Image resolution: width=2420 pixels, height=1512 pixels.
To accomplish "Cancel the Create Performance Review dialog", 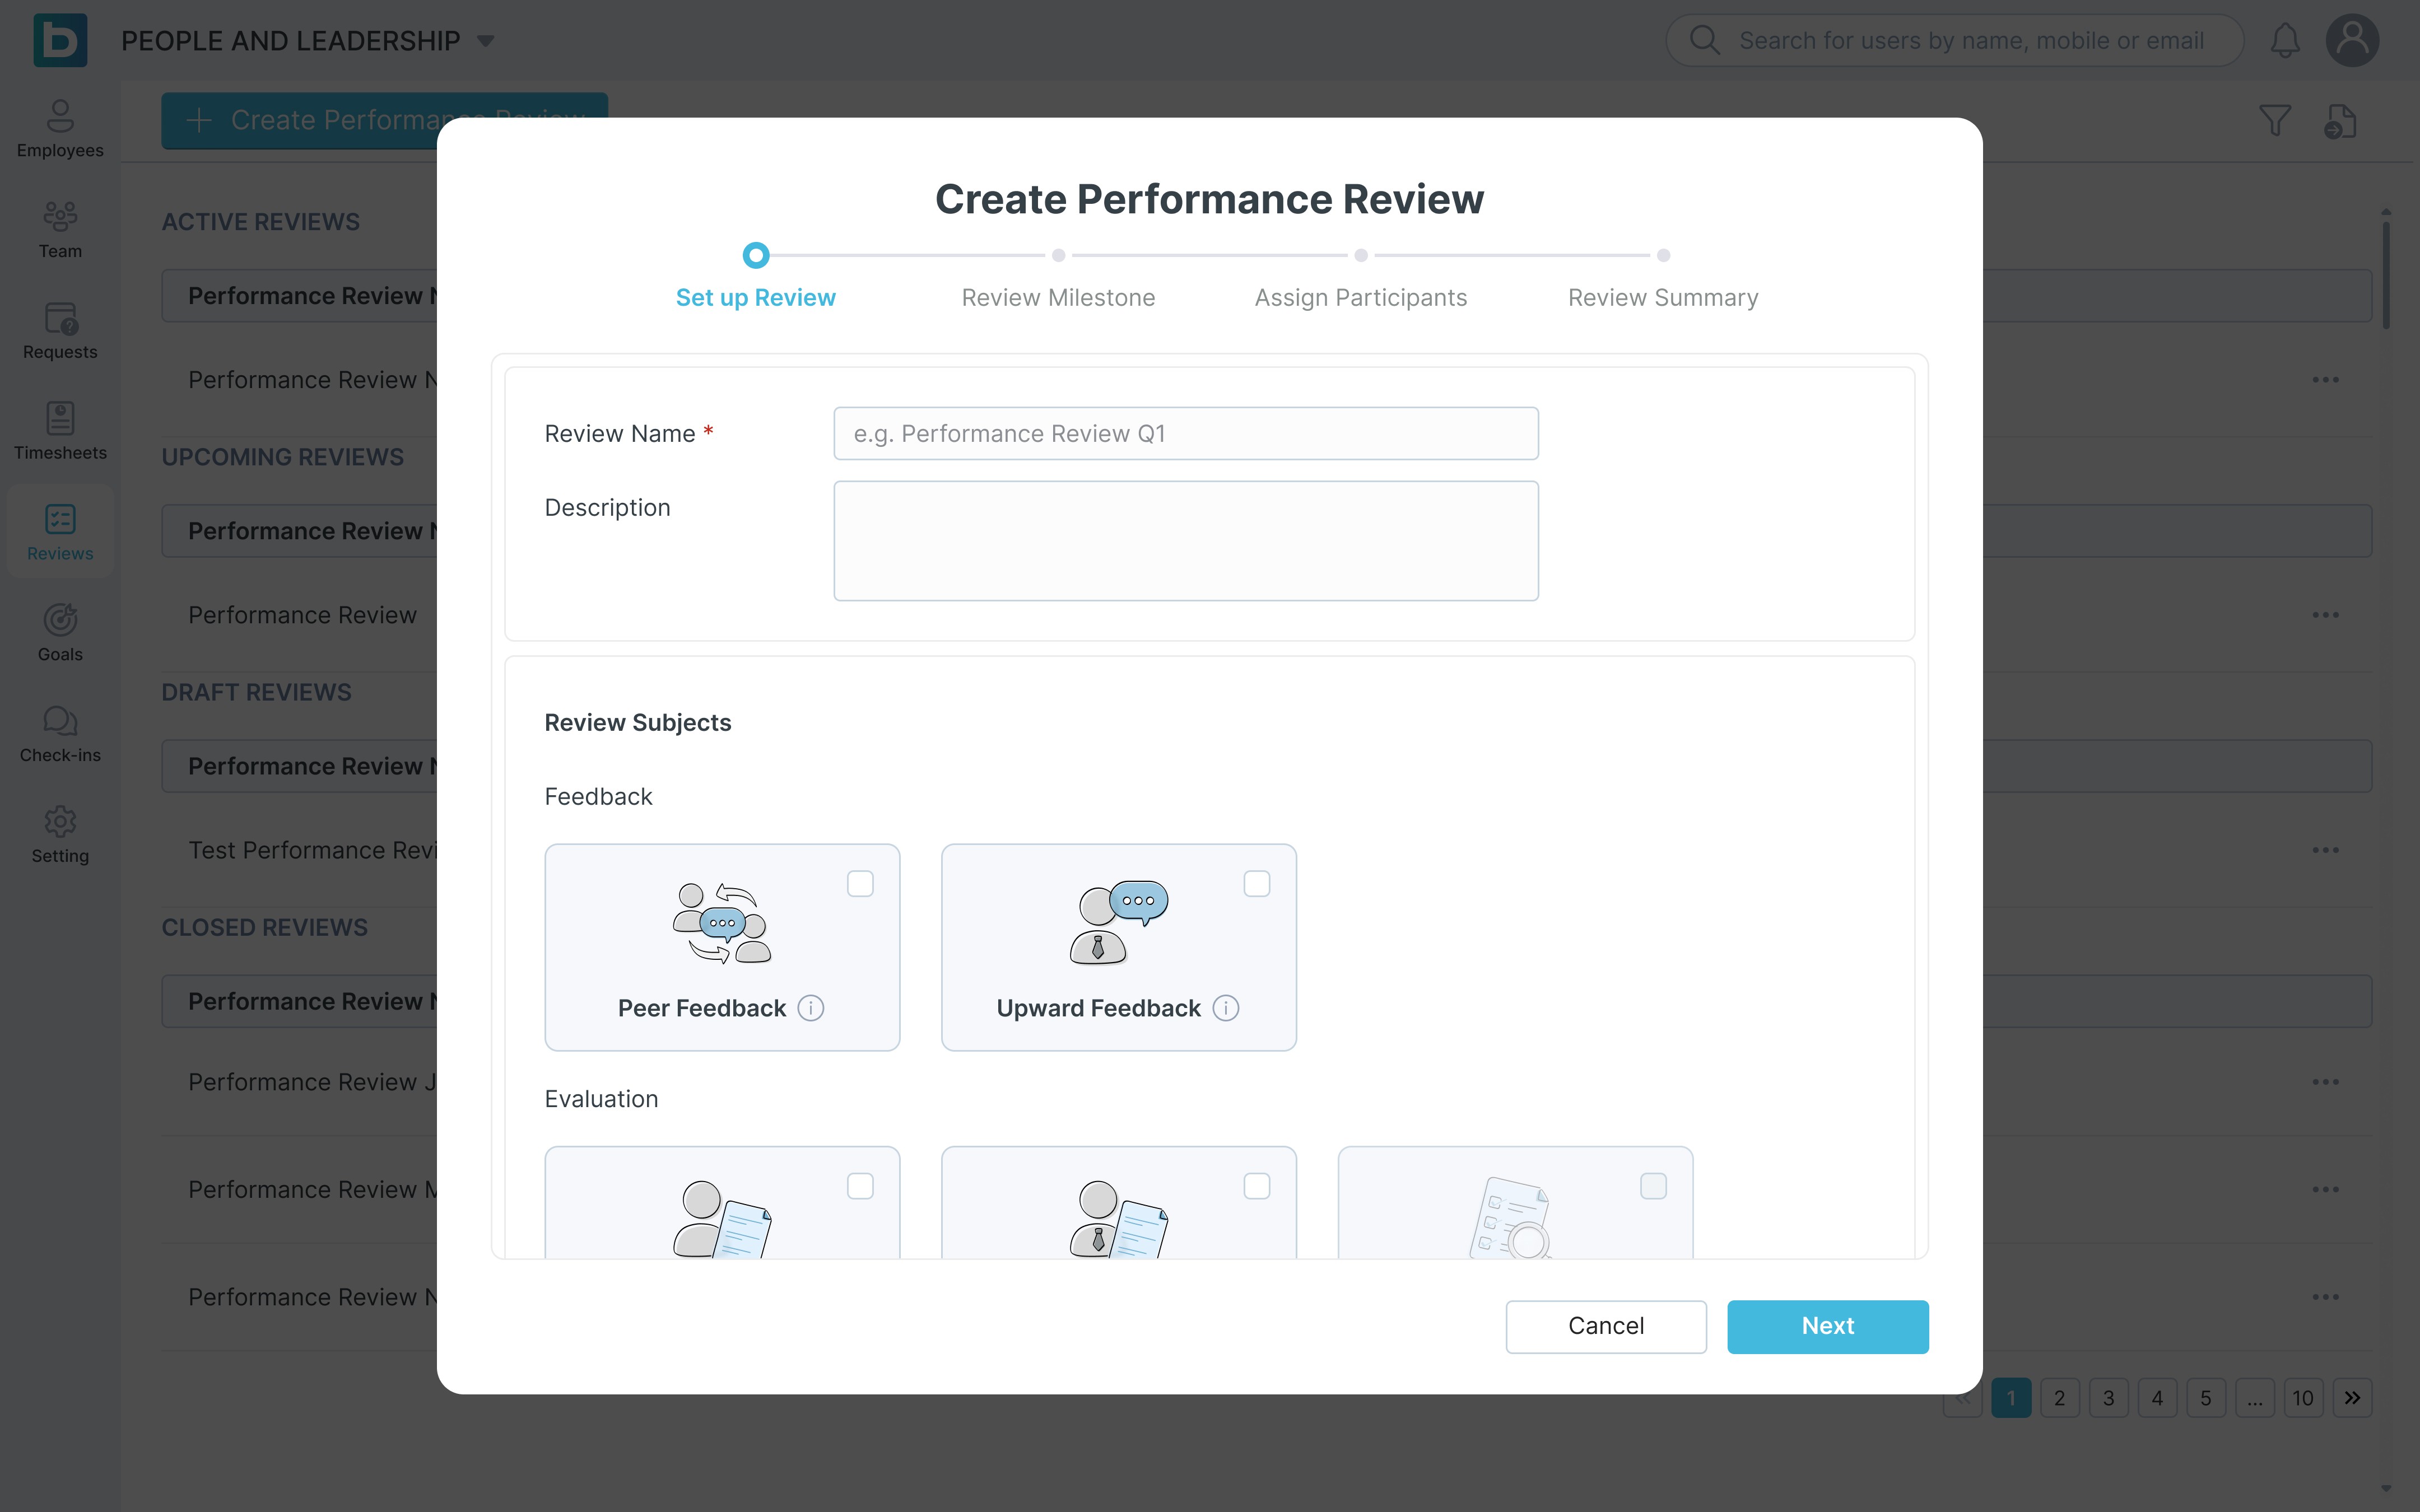I will [1606, 1327].
